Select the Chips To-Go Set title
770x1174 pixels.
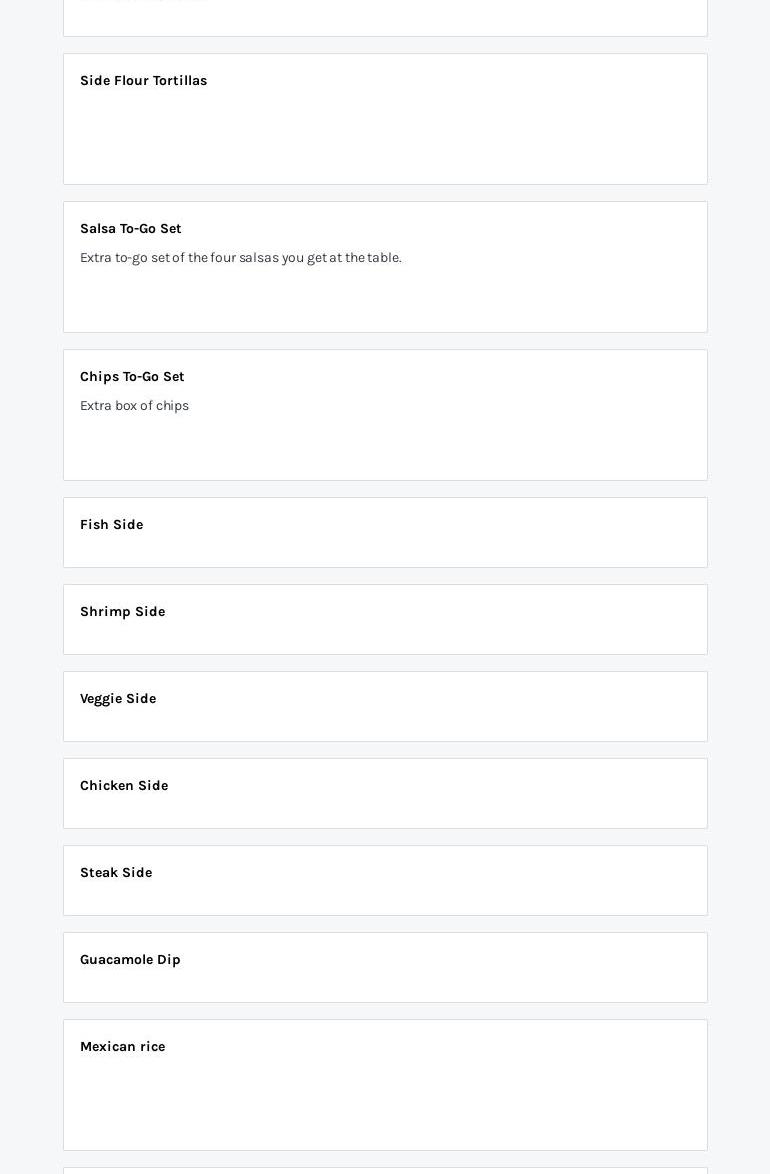[132, 377]
